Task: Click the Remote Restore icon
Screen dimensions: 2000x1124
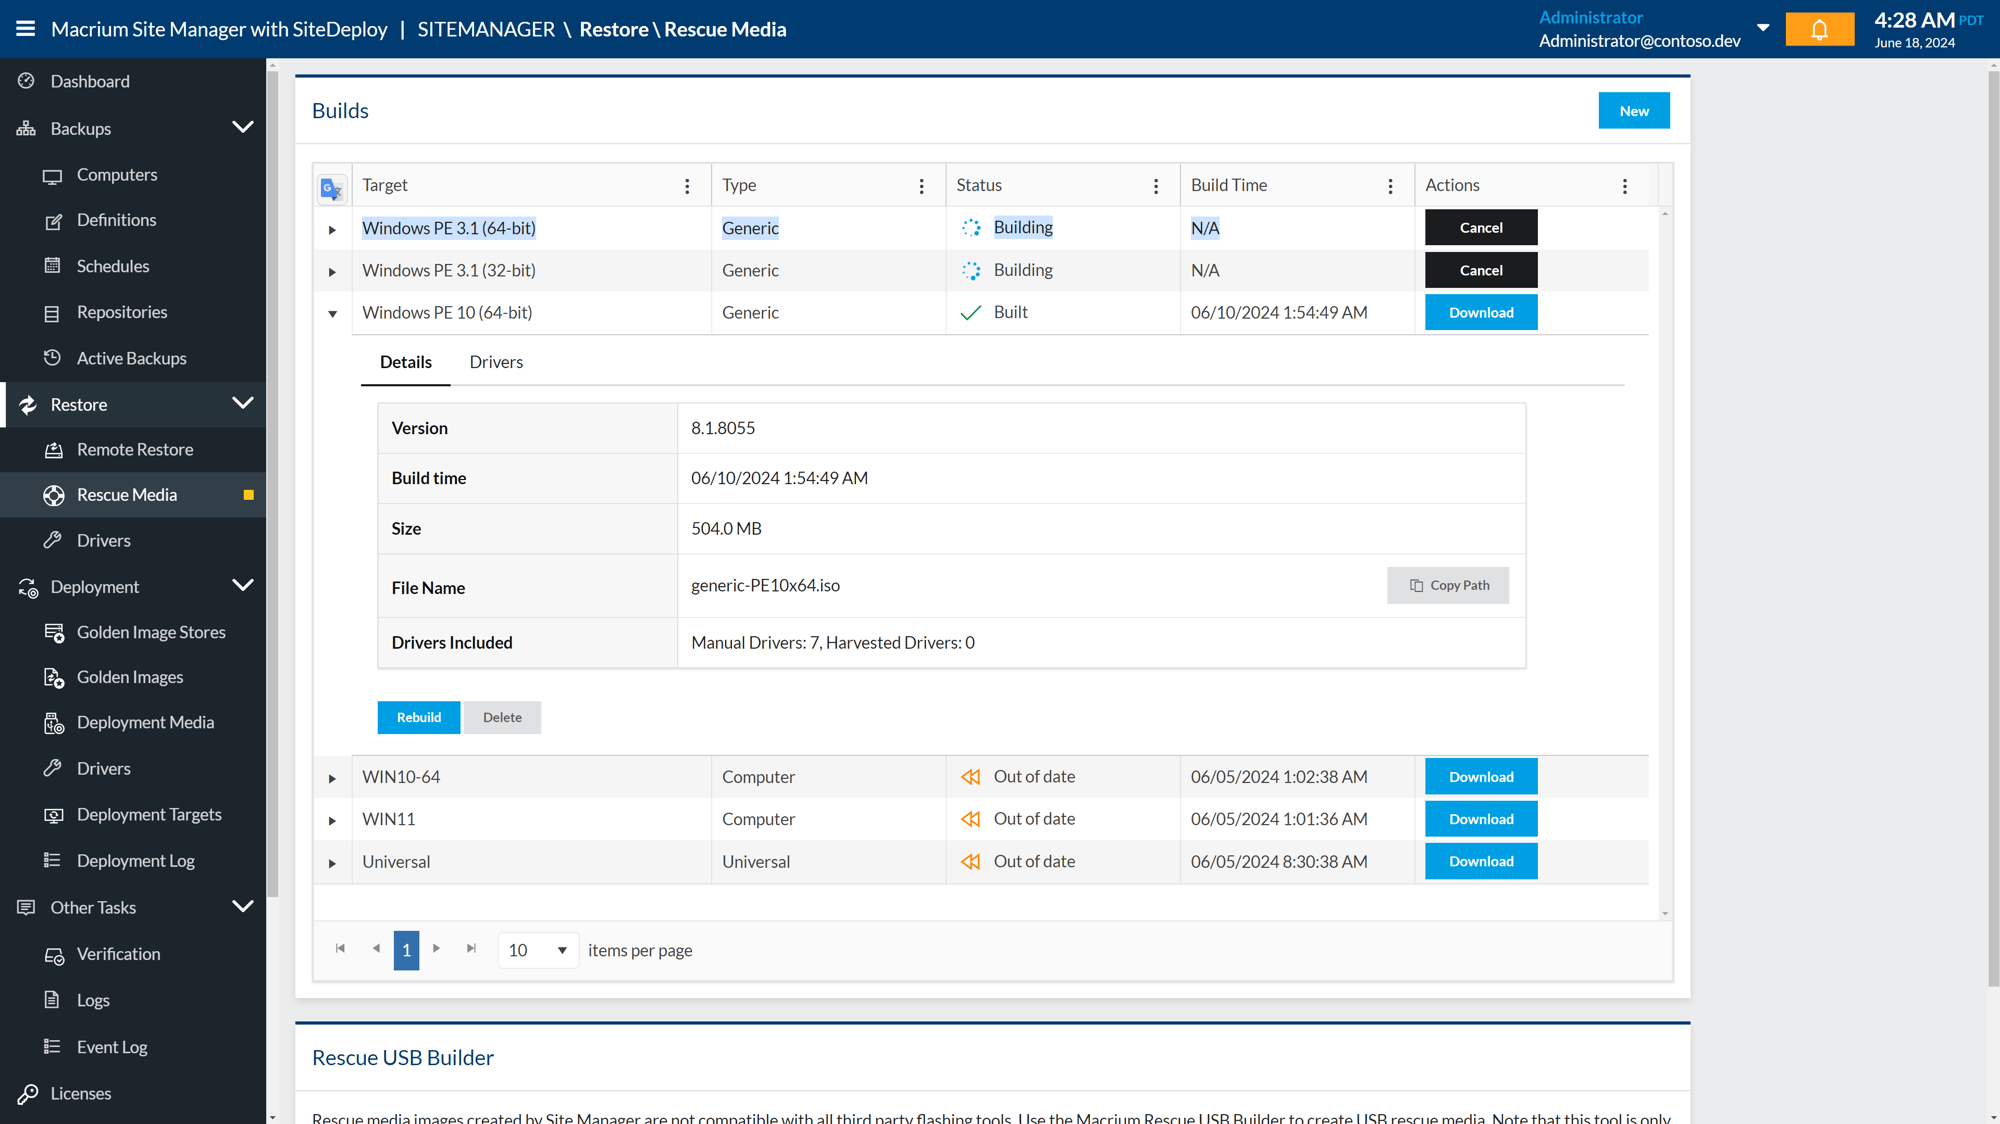Action: point(53,450)
